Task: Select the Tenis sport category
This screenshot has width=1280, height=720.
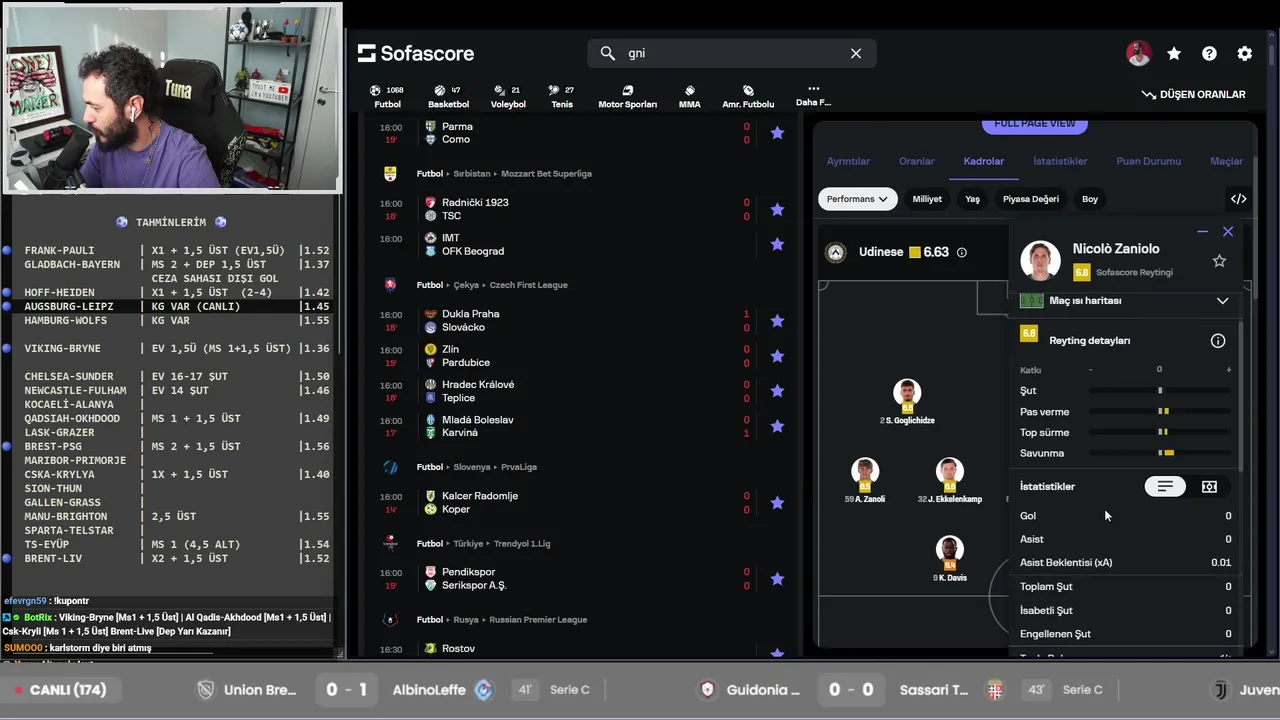Action: (562, 96)
